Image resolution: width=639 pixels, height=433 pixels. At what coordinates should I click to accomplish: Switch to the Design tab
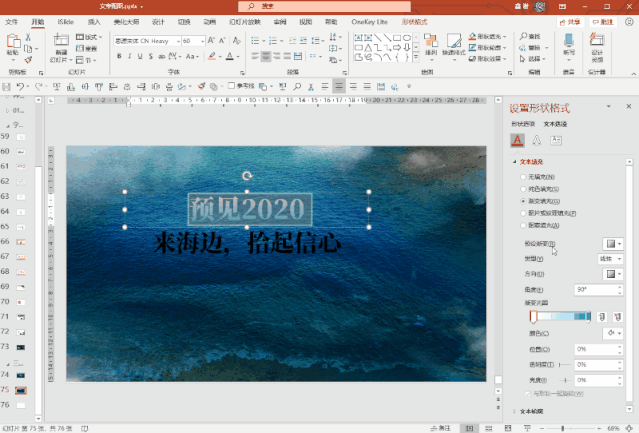pyautogui.click(x=158, y=22)
